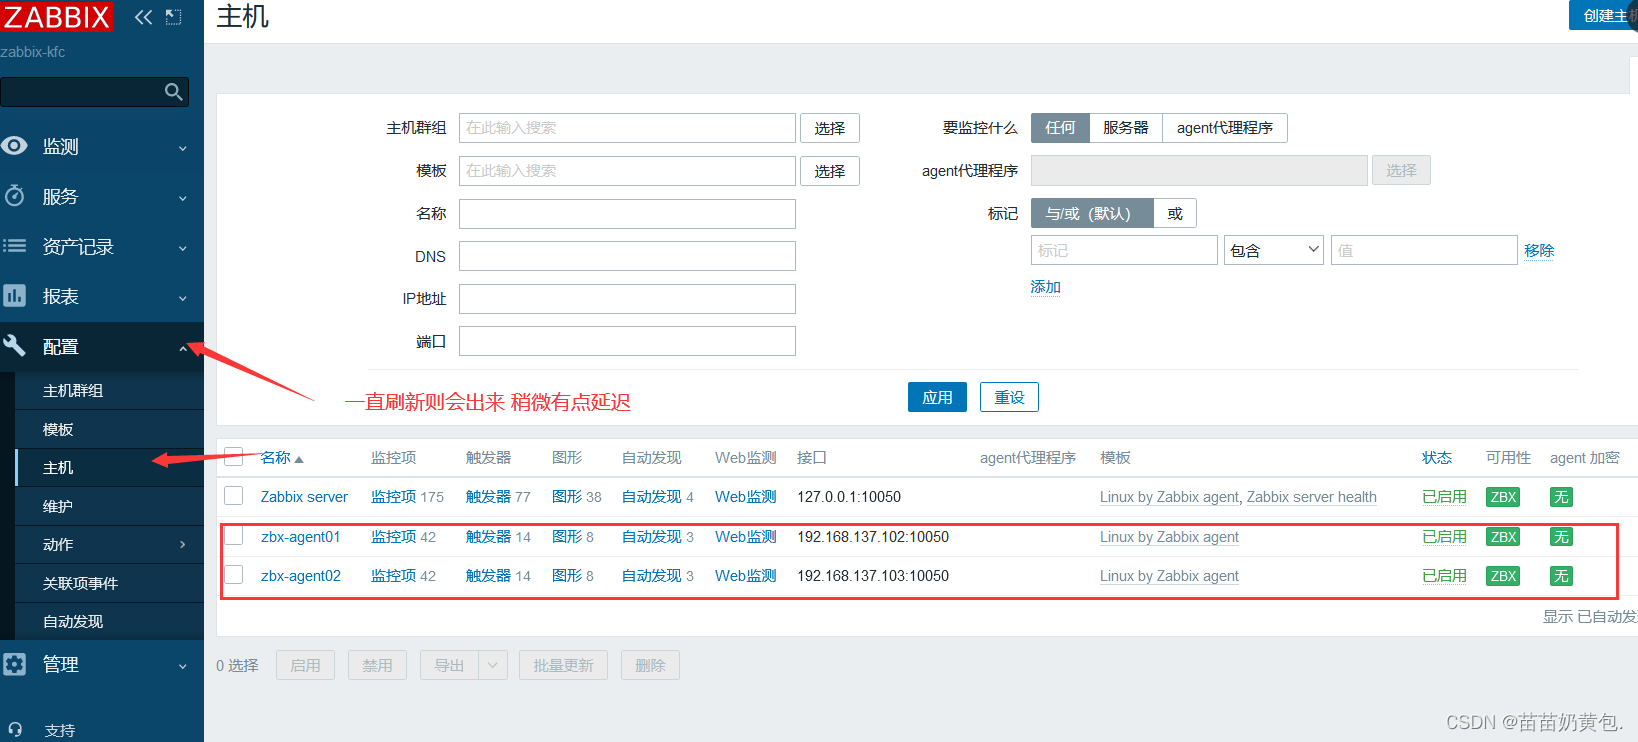This screenshot has height=742, width=1638.
Task: Expand the 资产记录 menu chevron
Action: coord(183,248)
